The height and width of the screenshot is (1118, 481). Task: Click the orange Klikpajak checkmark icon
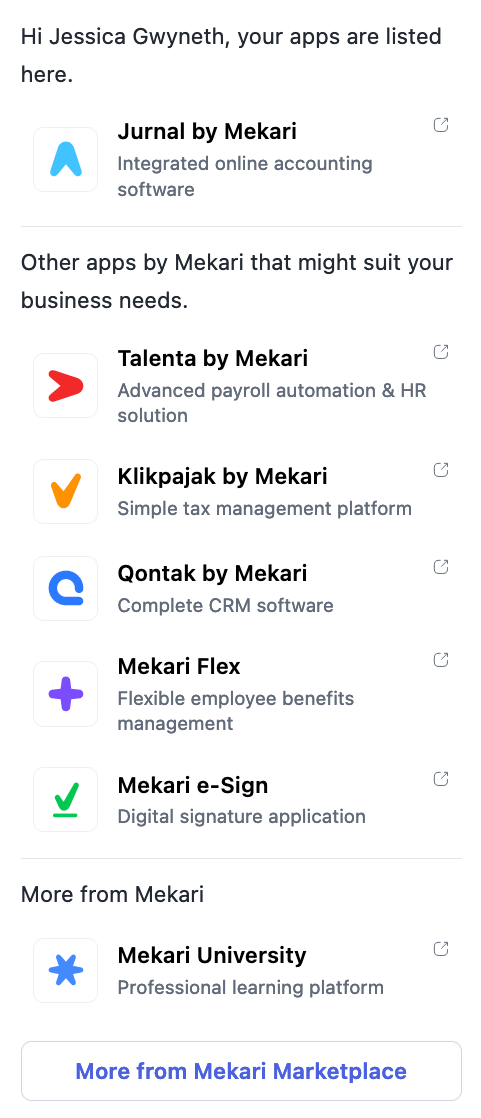[x=66, y=491]
